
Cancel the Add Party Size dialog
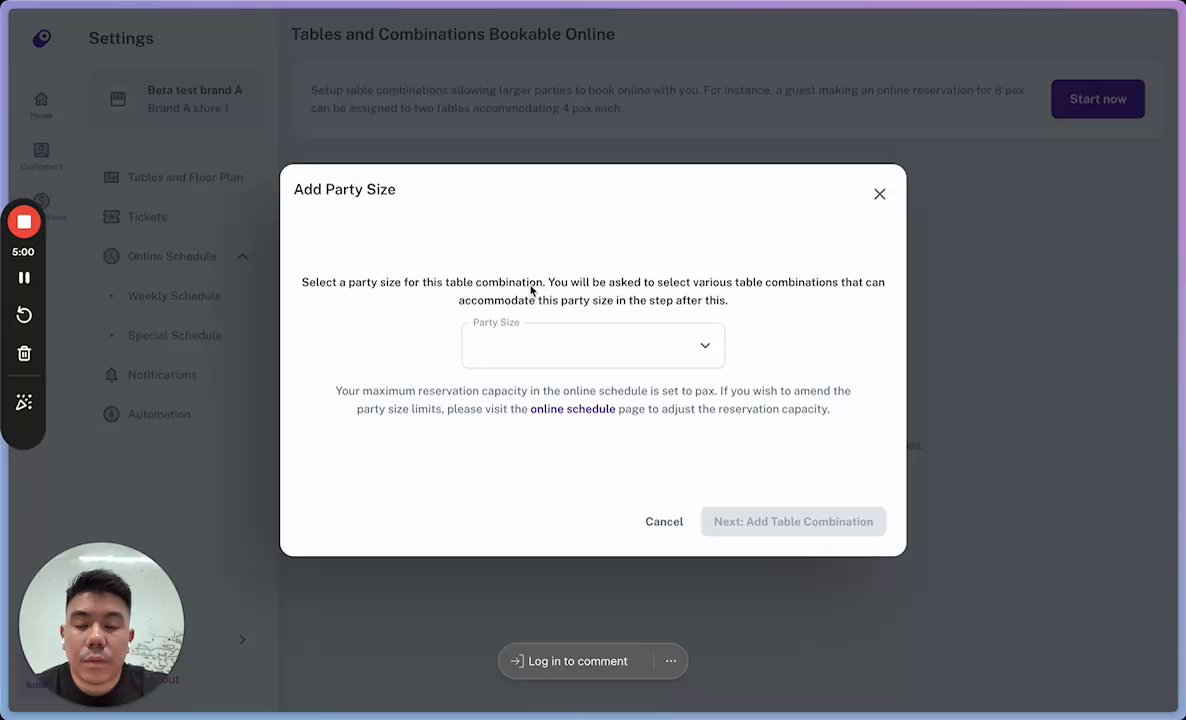pos(664,522)
